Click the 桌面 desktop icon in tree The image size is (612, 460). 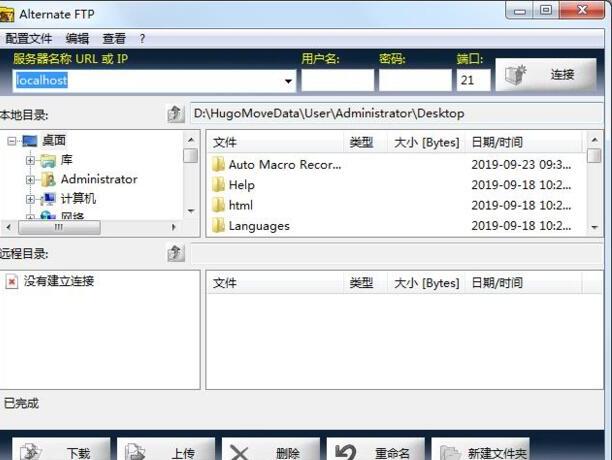[30, 141]
